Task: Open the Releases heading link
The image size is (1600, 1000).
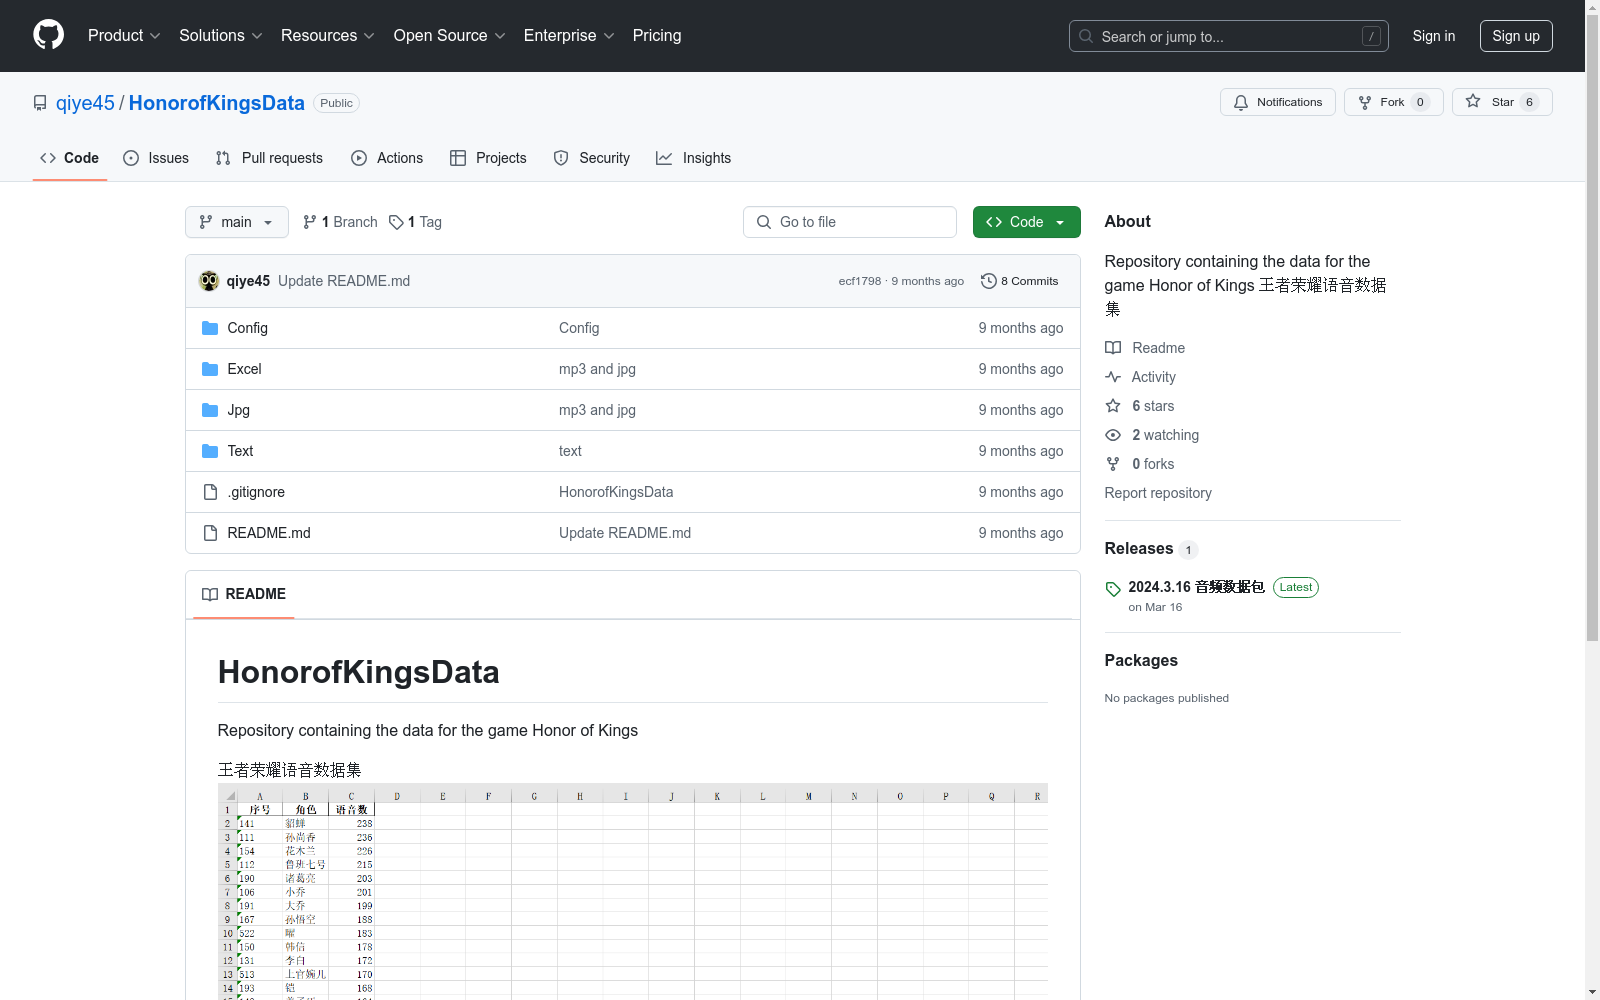Action: click(1139, 548)
